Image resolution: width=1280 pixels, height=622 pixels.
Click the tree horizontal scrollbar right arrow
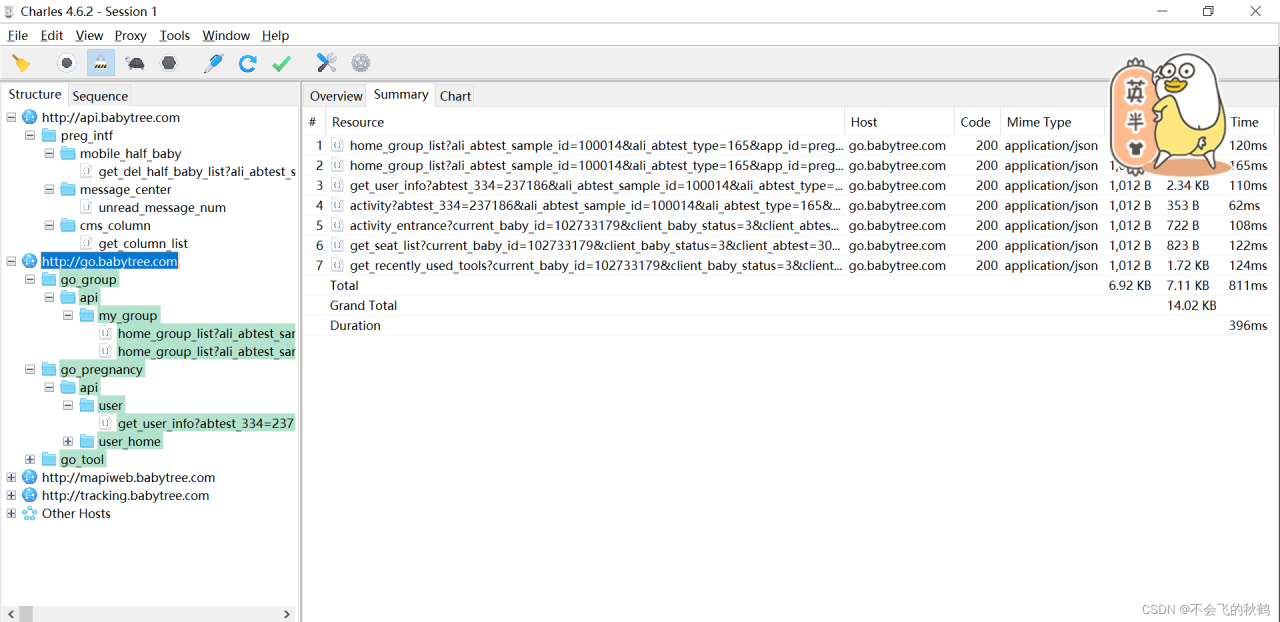coord(286,613)
